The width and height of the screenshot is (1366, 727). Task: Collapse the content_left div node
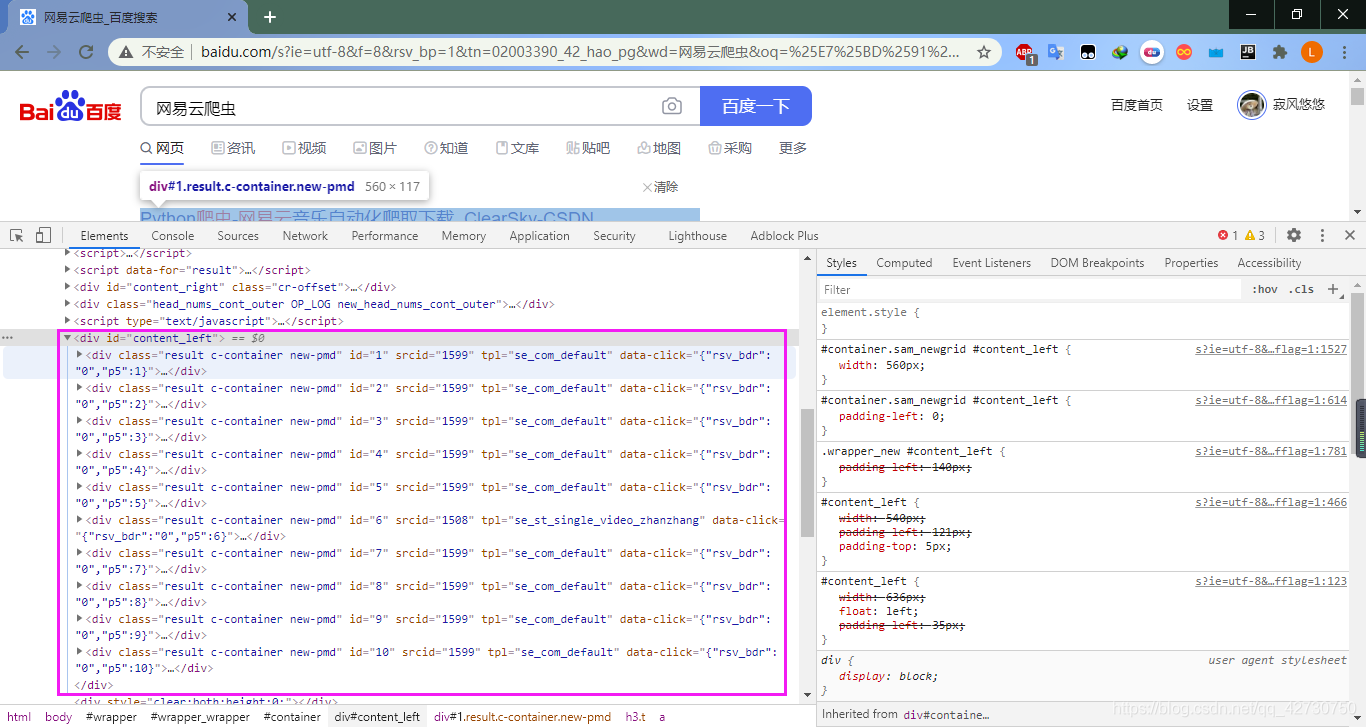pos(68,338)
